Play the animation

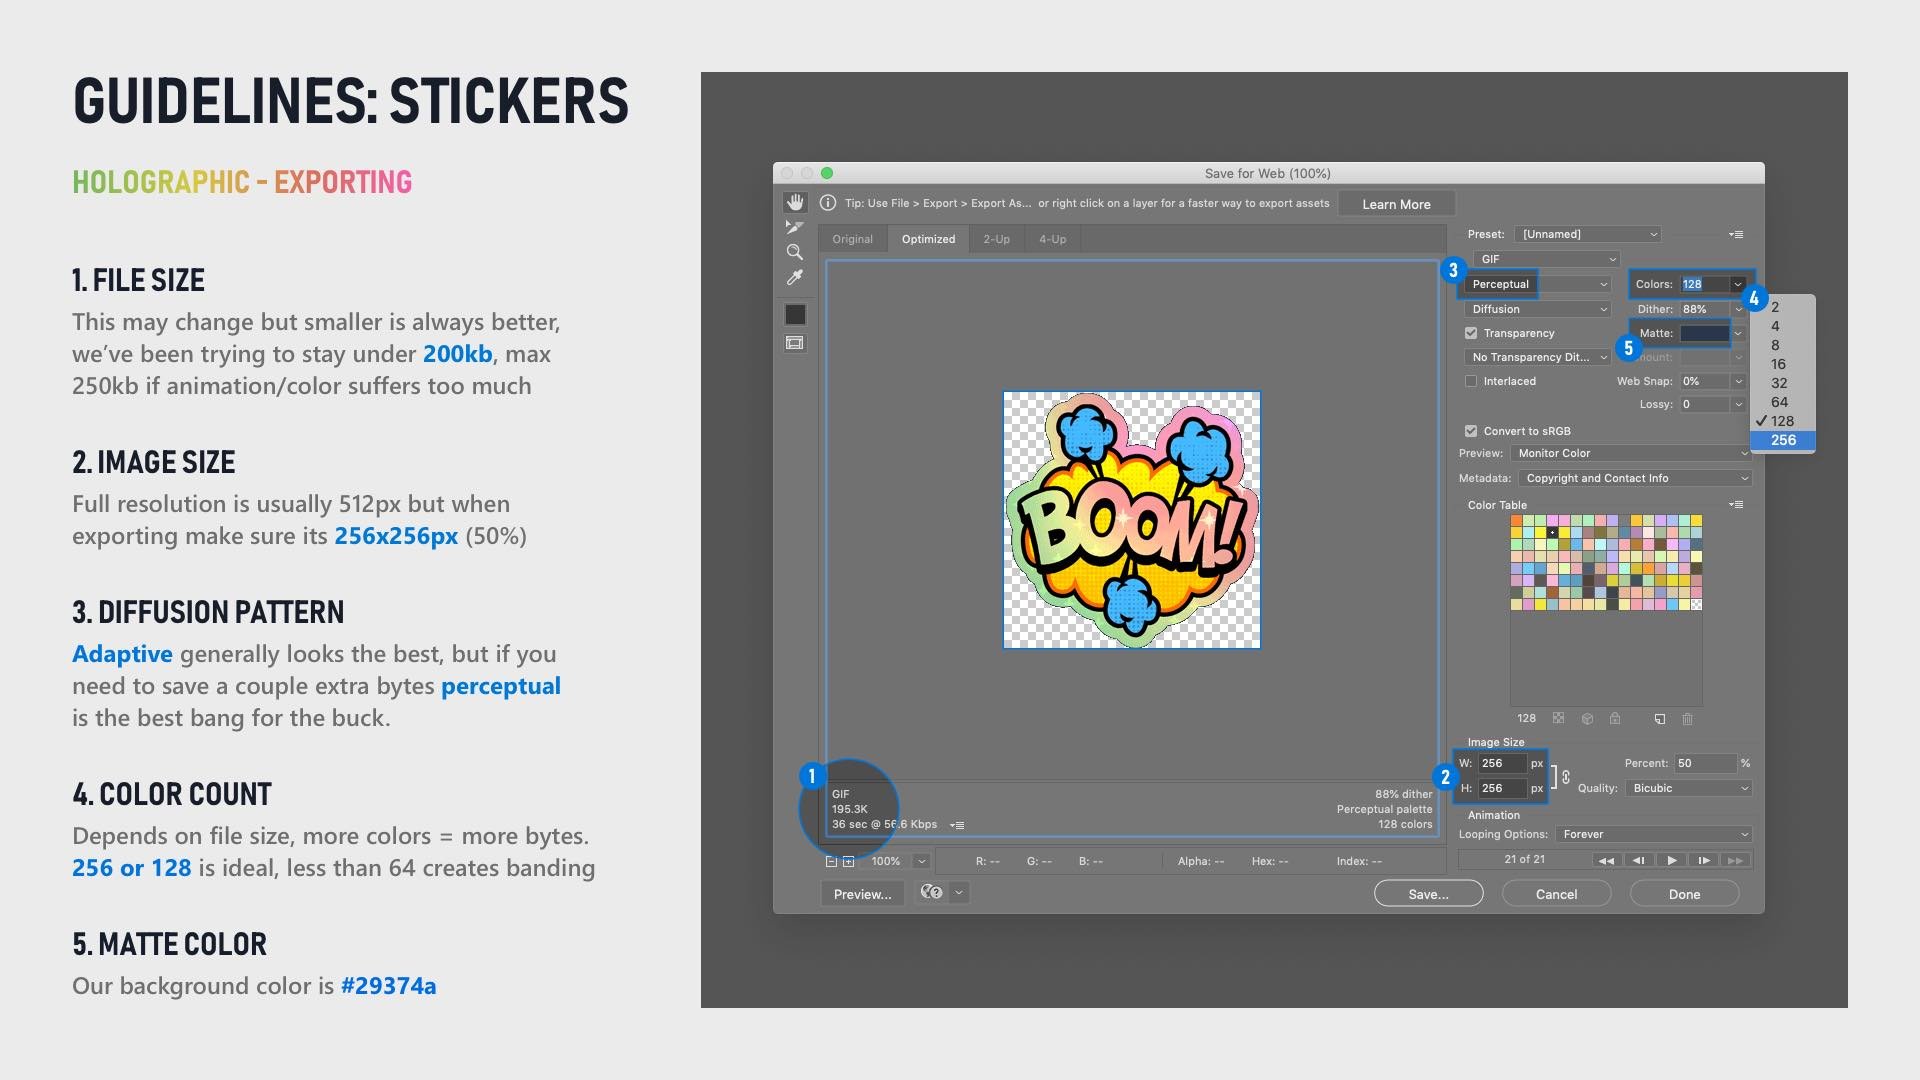1671,860
